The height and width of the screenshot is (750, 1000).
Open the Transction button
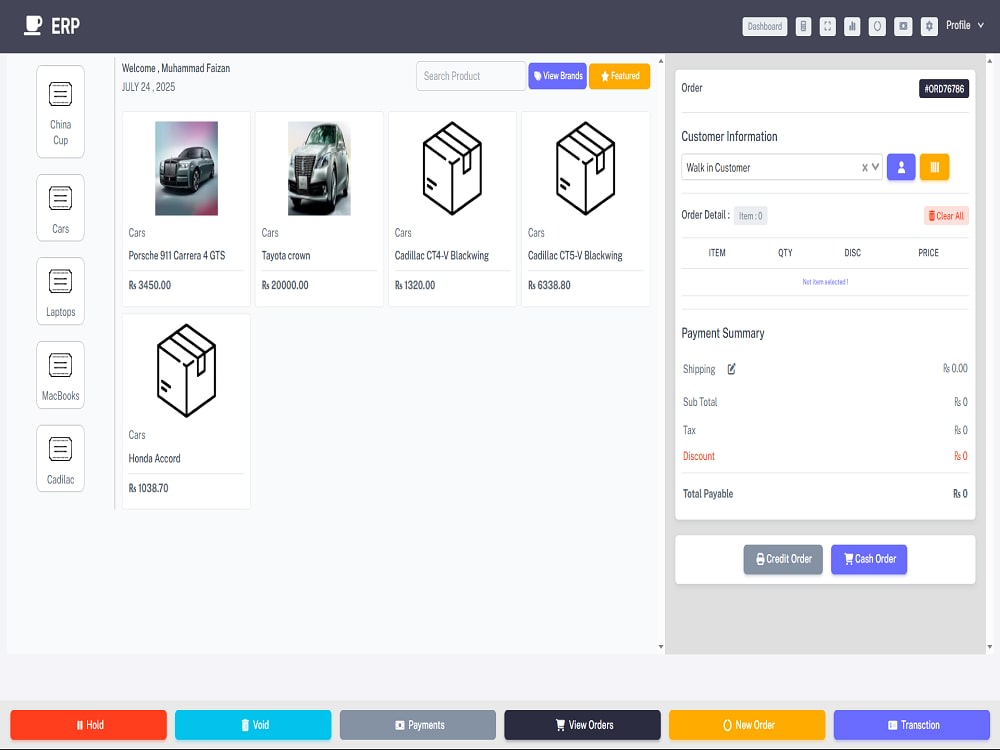click(x=912, y=725)
